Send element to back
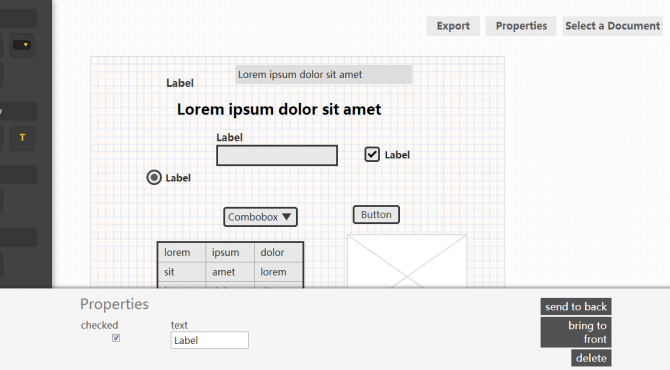Image resolution: width=670 pixels, height=370 pixels. 576,306
